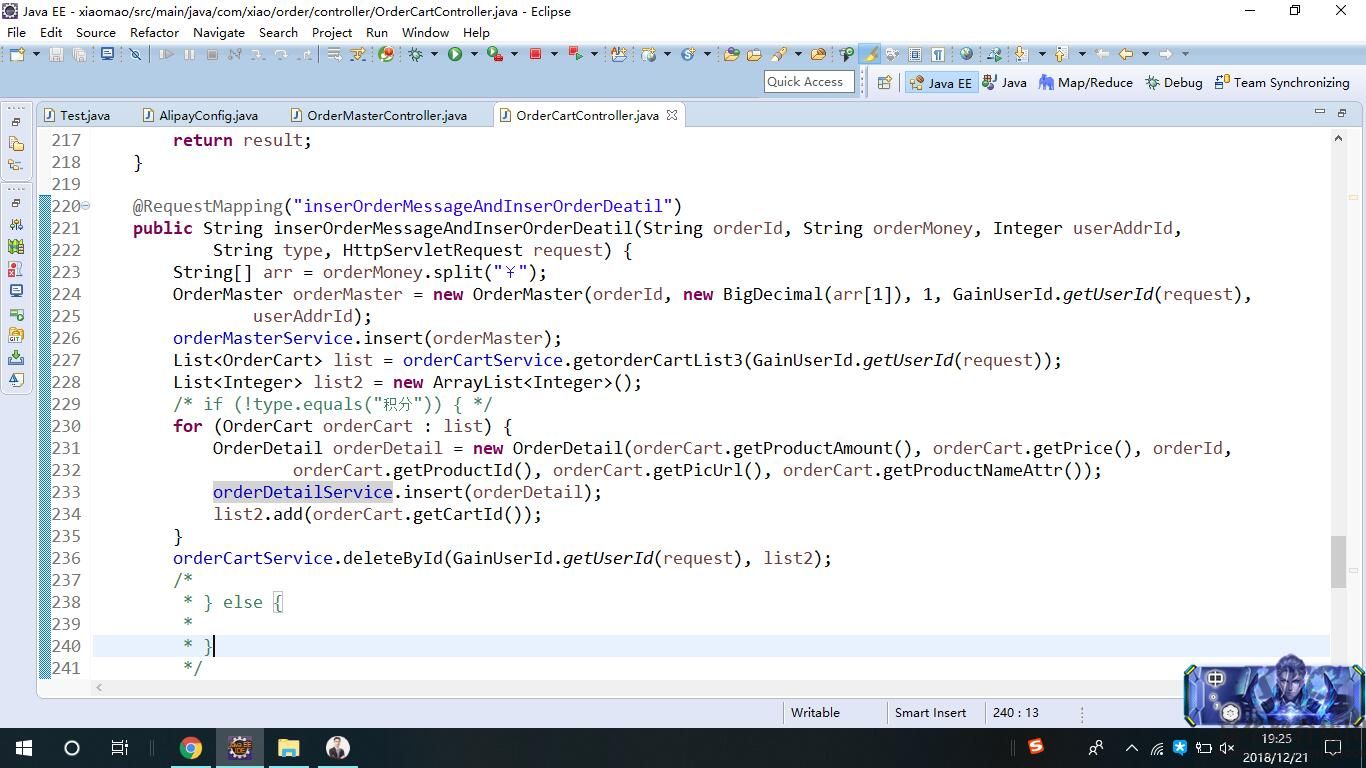Open the Refactor menu
The width and height of the screenshot is (1366, 768).
coord(154,32)
